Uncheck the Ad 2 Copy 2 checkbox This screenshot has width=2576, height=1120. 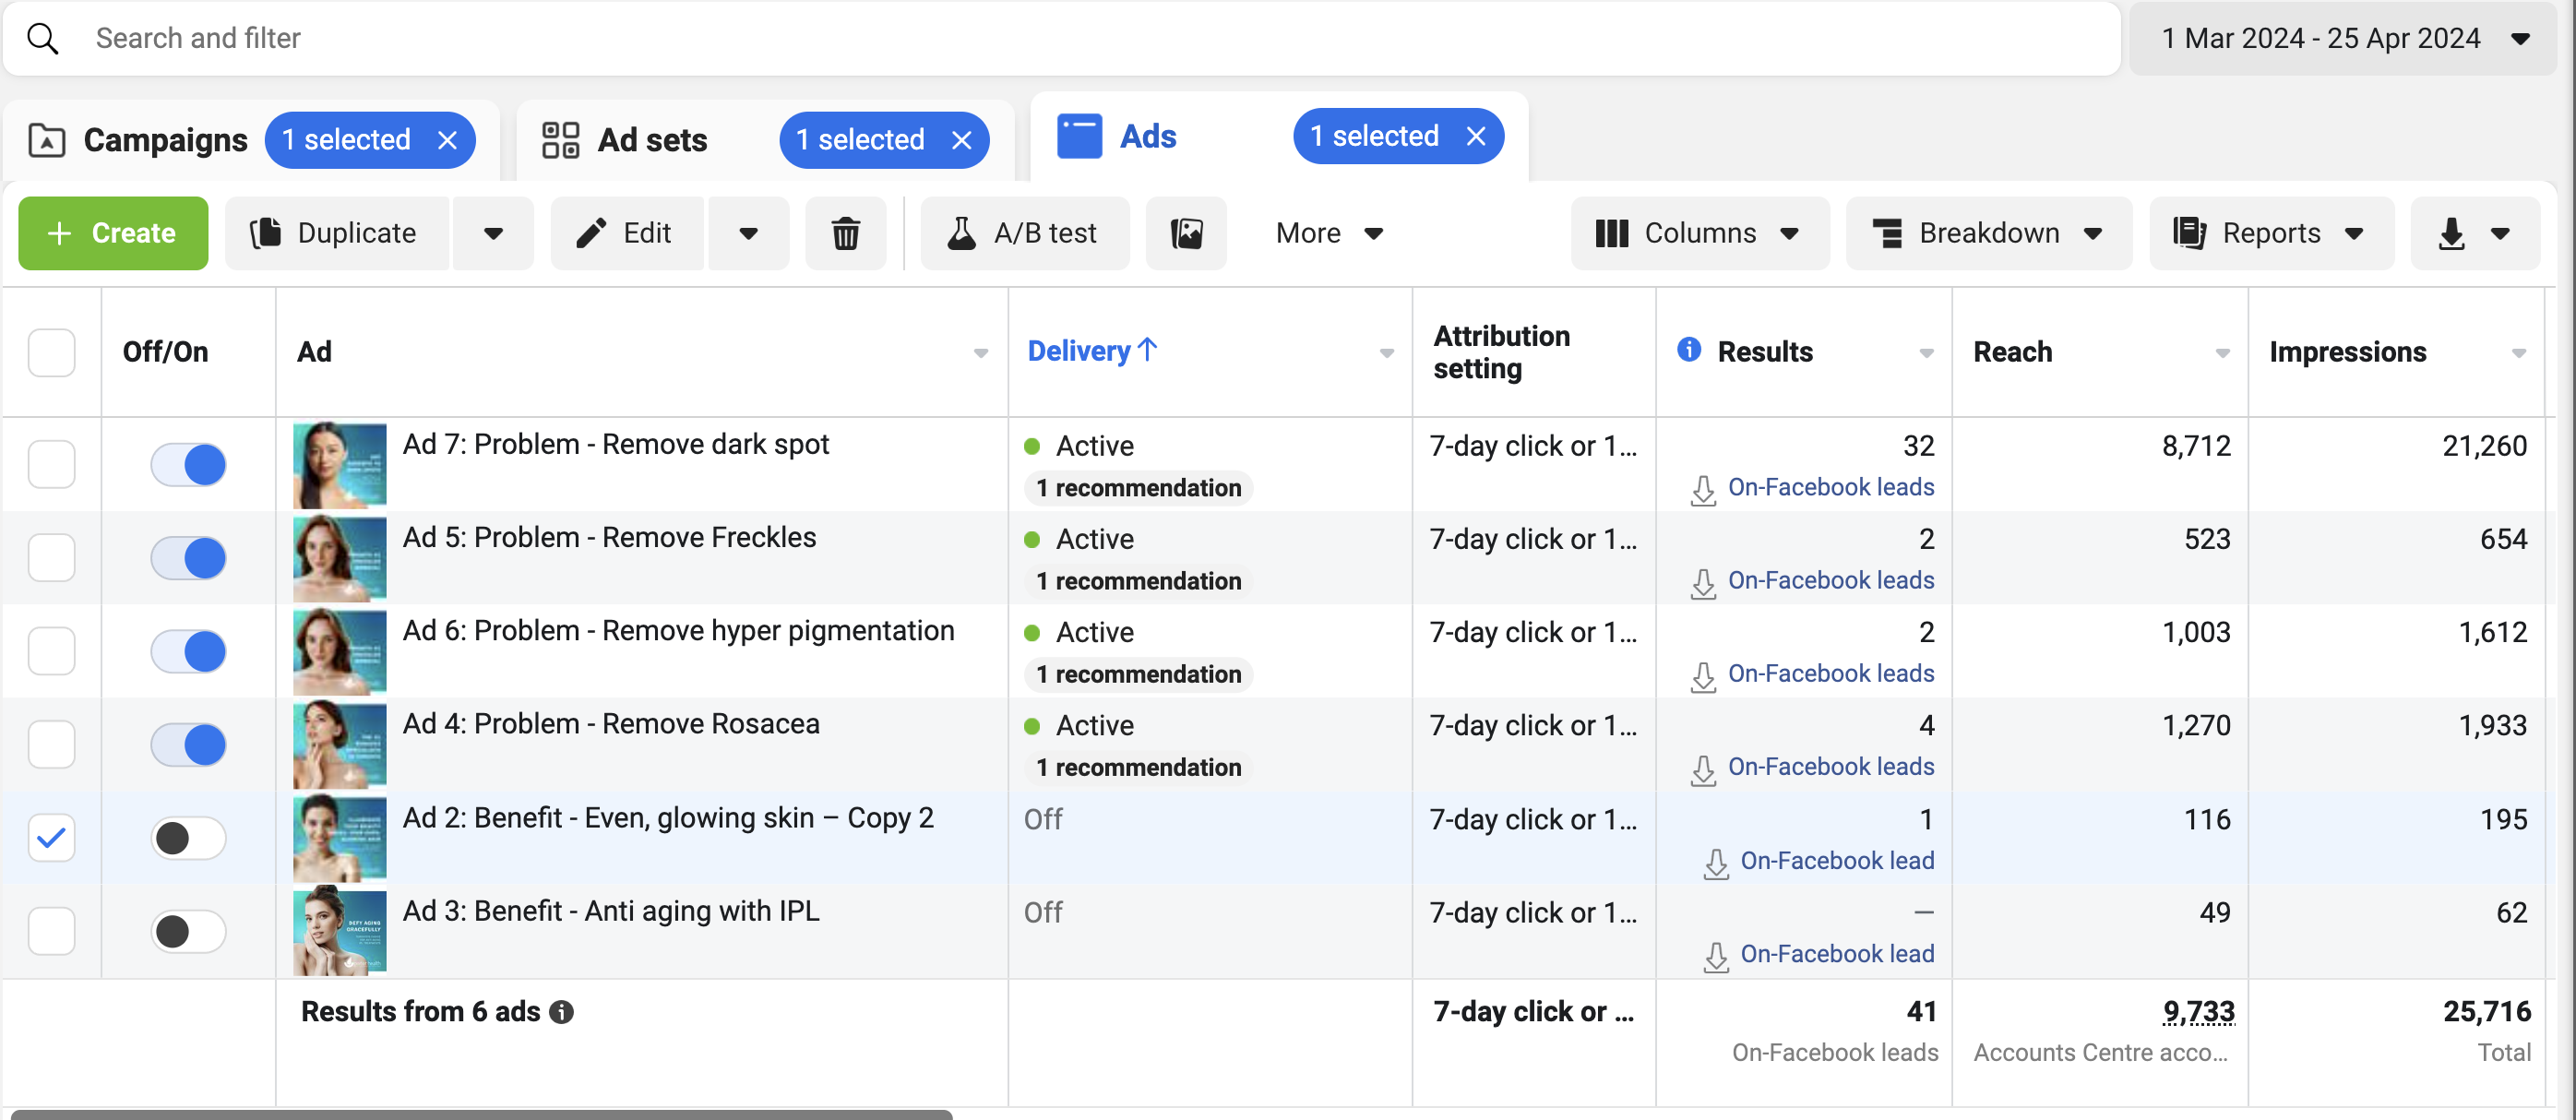[51, 838]
